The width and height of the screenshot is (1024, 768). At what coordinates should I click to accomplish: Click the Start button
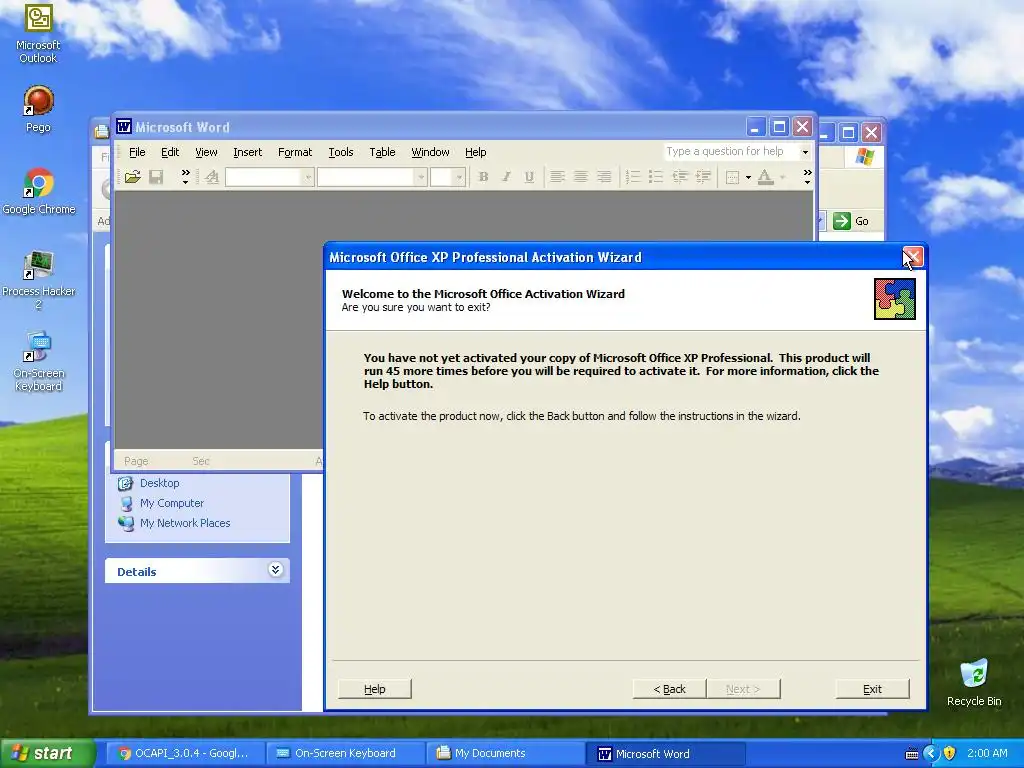(x=47, y=754)
